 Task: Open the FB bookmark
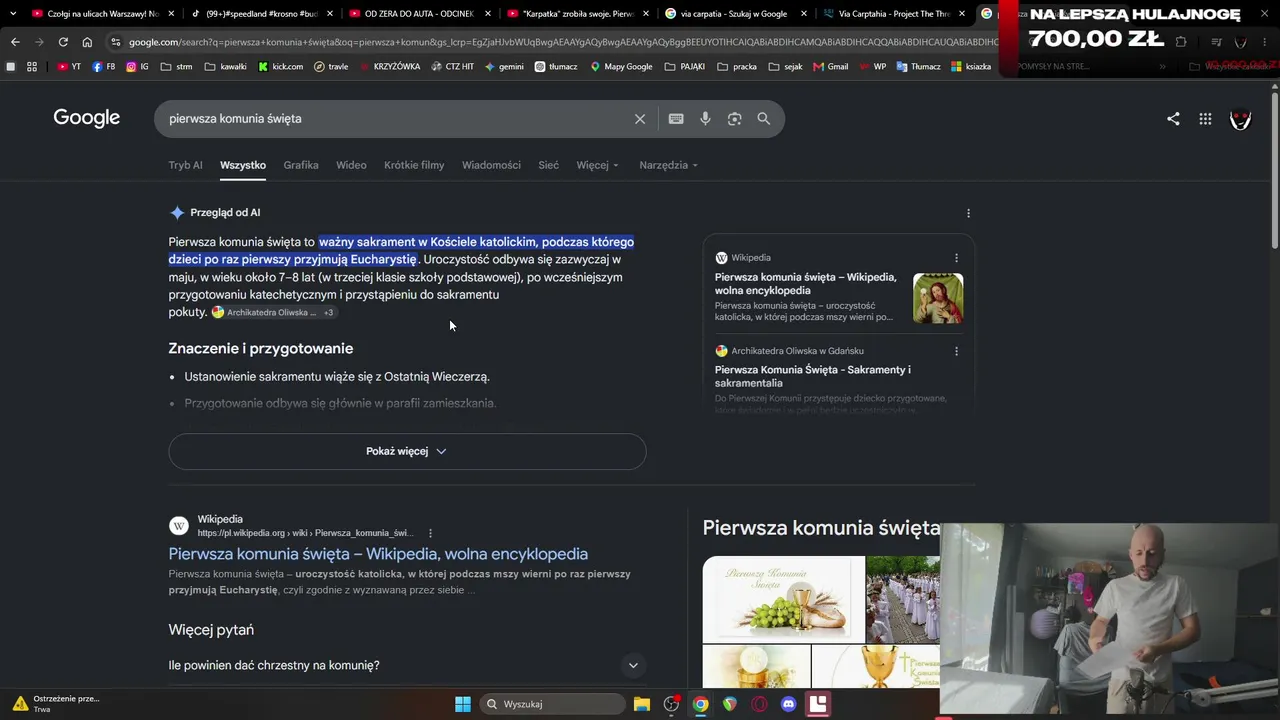(103, 67)
